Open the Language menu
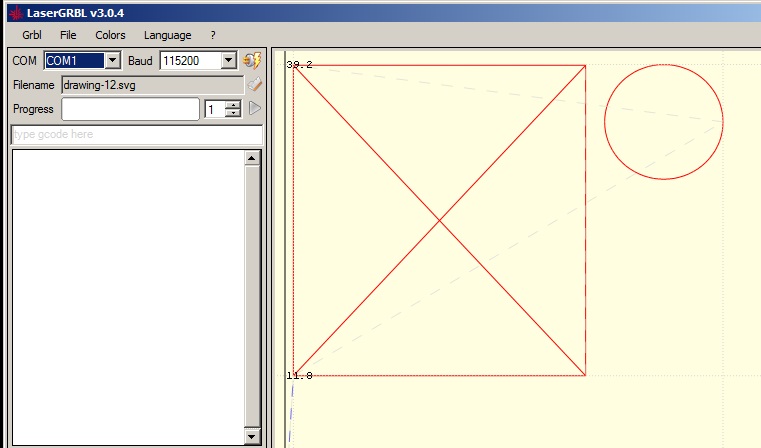761x448 pixels. [x=167, y=35]
